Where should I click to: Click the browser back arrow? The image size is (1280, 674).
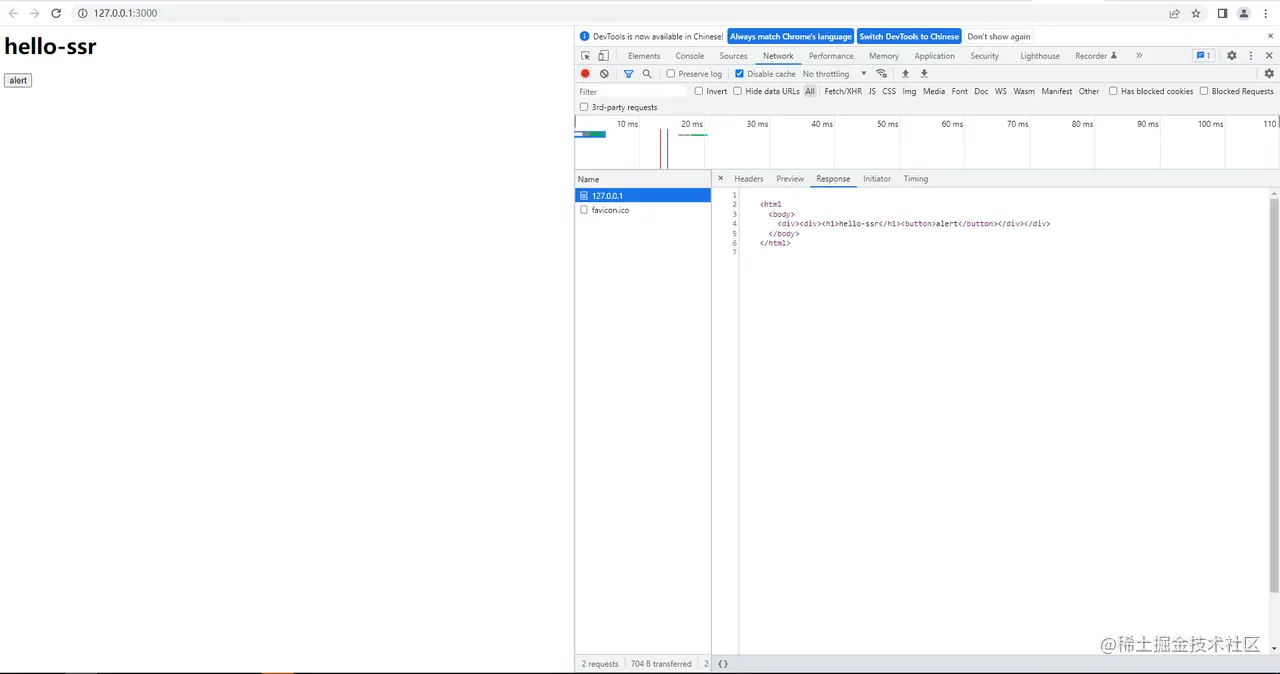(x=13, y=13)
